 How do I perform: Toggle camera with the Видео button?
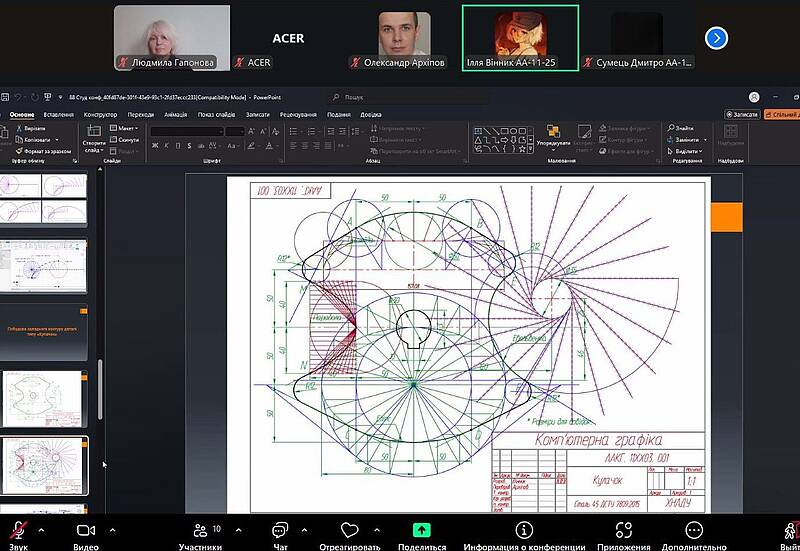tap(85, 530)
